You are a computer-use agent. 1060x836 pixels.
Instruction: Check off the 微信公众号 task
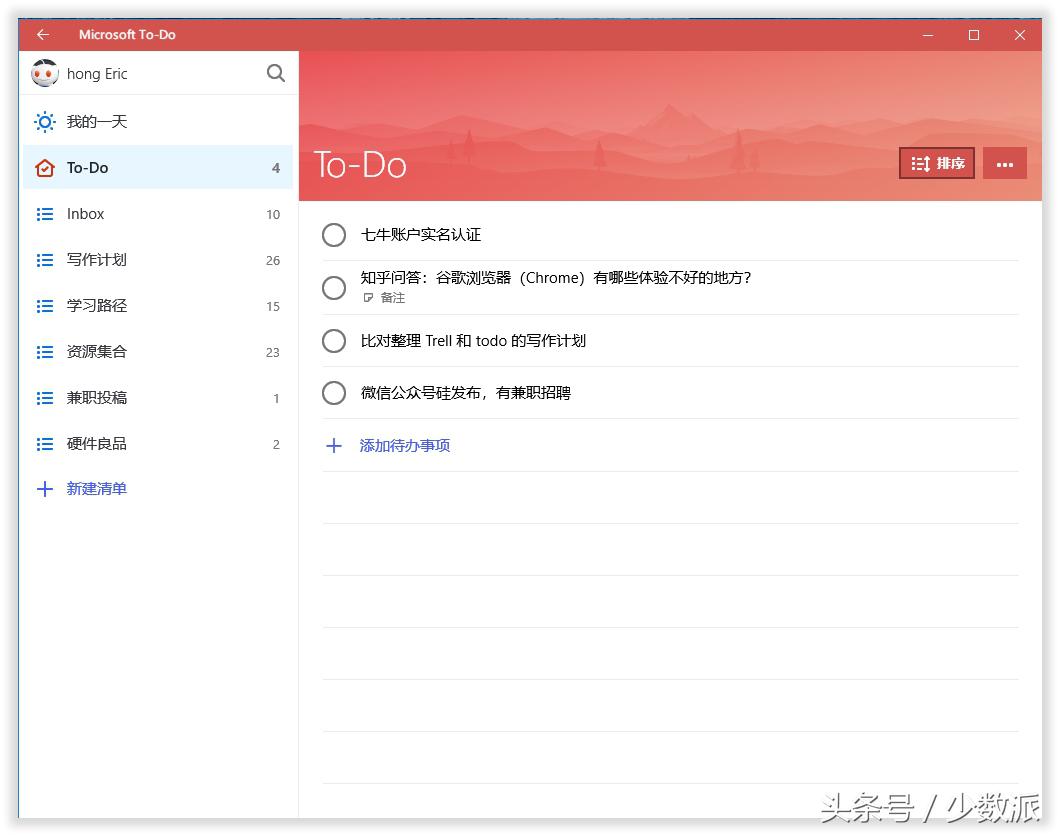(x=334, y=393)
